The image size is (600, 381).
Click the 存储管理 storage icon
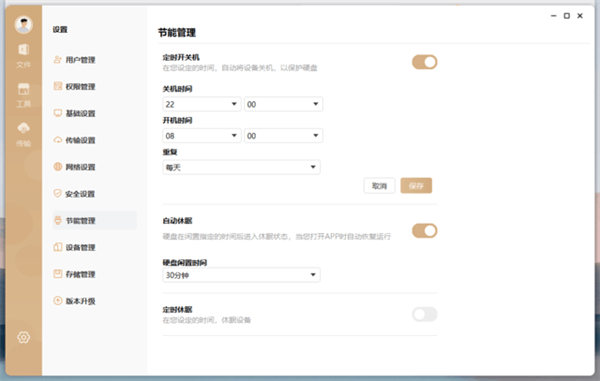(x=57, y=274)
